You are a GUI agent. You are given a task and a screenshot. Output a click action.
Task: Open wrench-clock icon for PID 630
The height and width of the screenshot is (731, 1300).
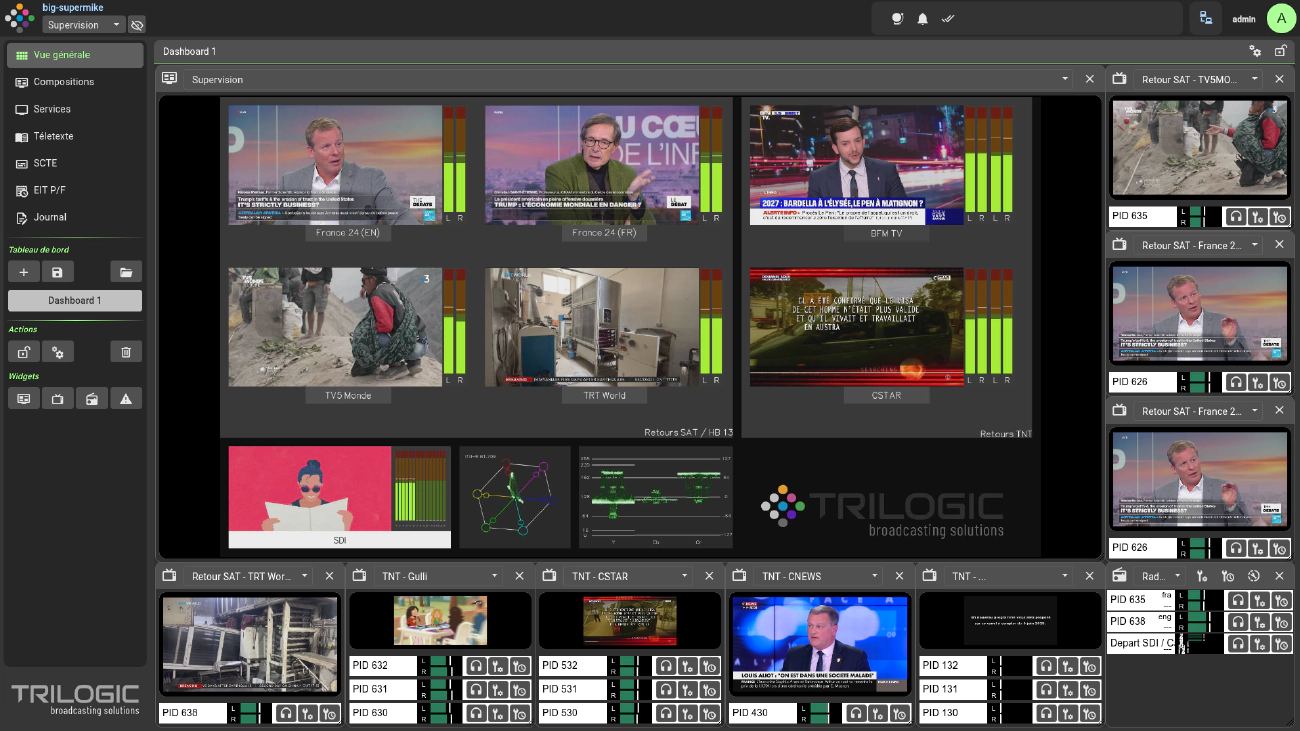pos(520,713)
